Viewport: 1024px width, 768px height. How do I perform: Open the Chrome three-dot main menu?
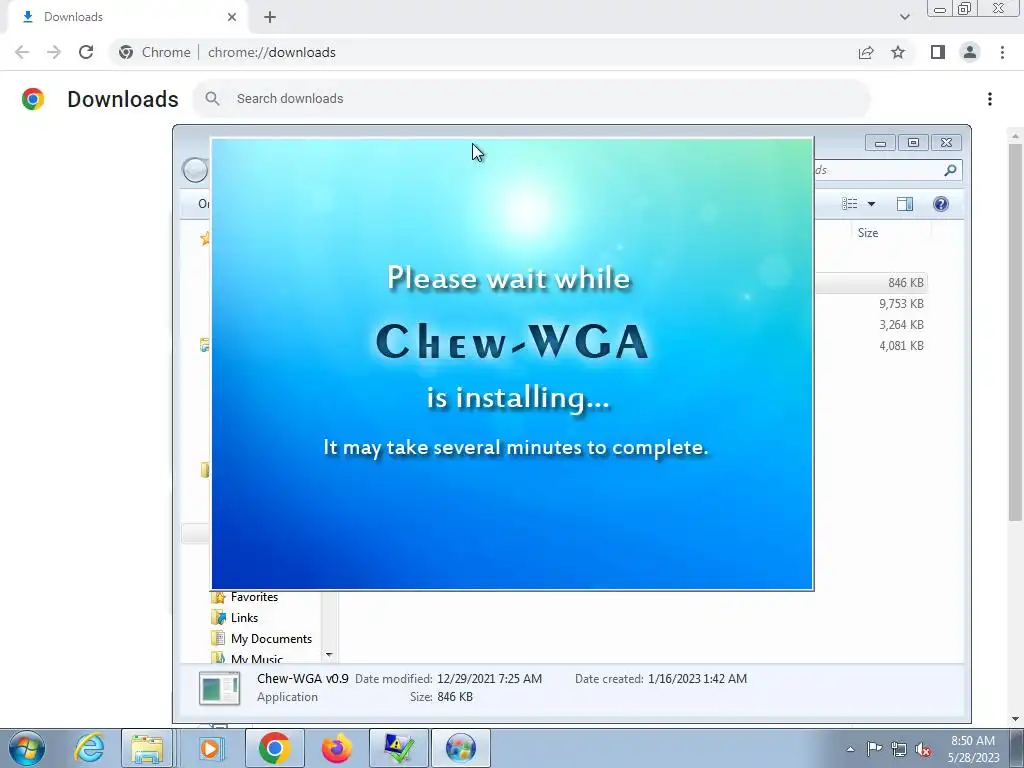pyautogui.click(x=1002, y=52)
